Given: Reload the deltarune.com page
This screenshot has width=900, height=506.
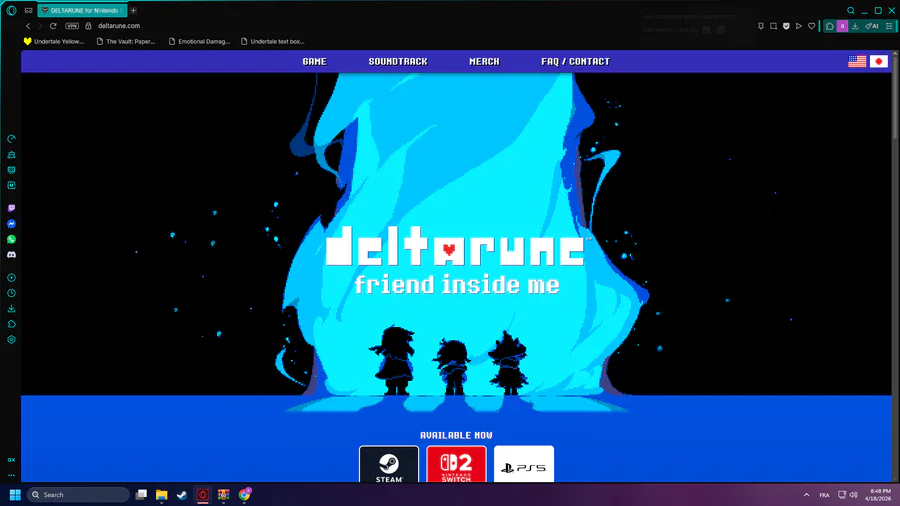Looking at the screenshot, I should coord(53,26).
